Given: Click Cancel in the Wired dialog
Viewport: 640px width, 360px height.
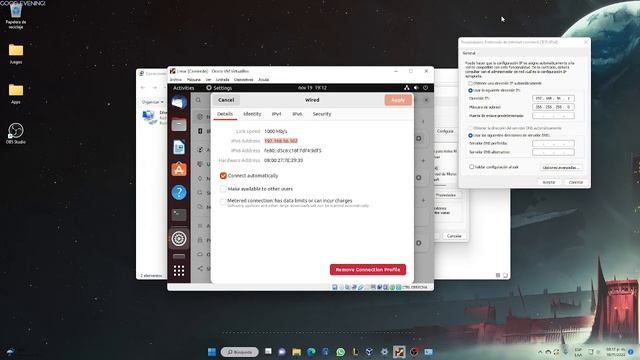Looking at the screenshot, I should click(x=226, y=100).
